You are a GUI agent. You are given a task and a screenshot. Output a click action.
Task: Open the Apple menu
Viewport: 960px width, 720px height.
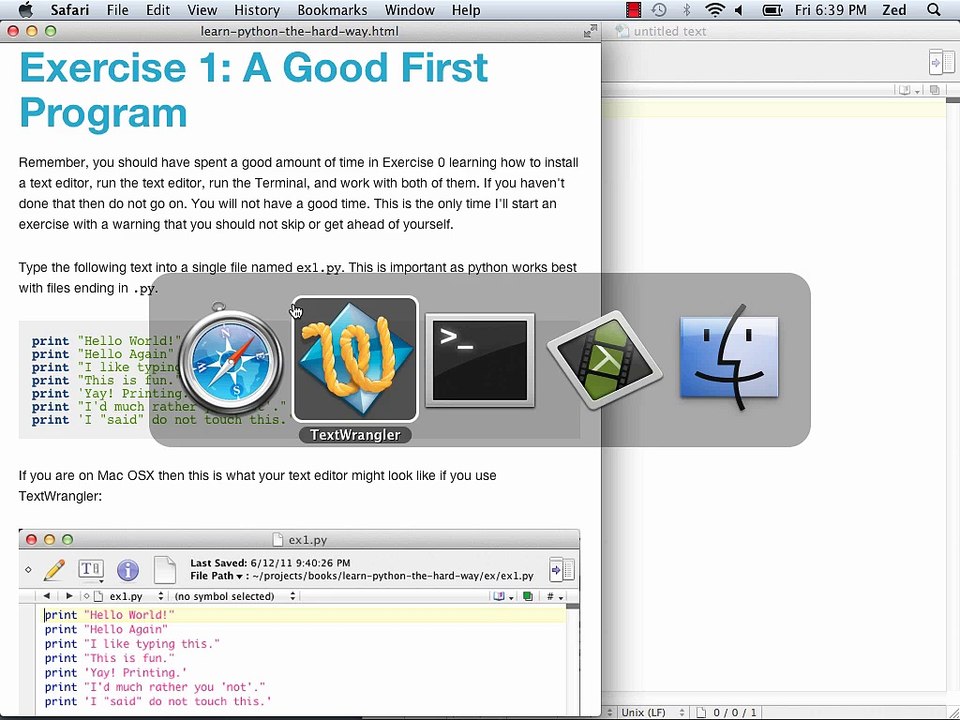25,10
